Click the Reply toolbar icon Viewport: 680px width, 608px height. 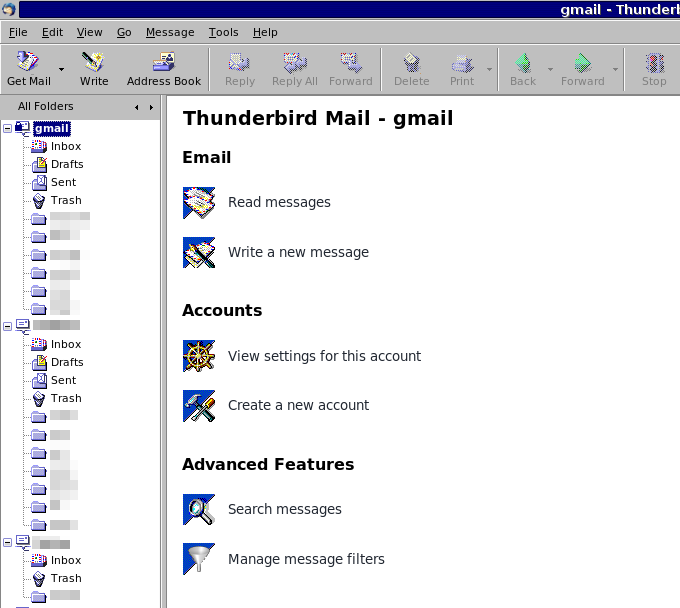pos(240,62)
